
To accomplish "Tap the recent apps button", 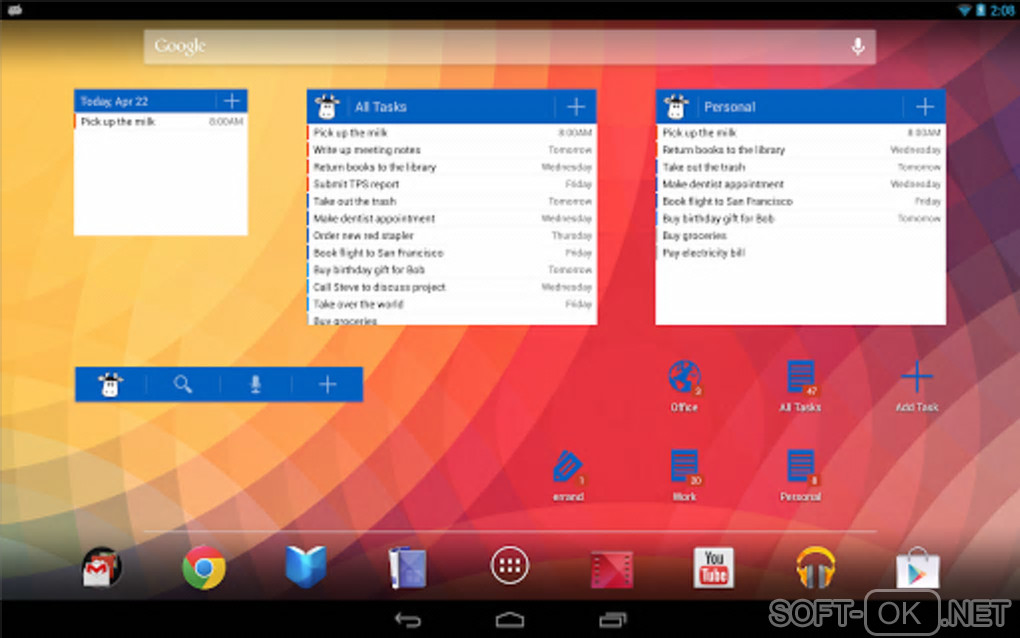I will [x=612, y=620].
